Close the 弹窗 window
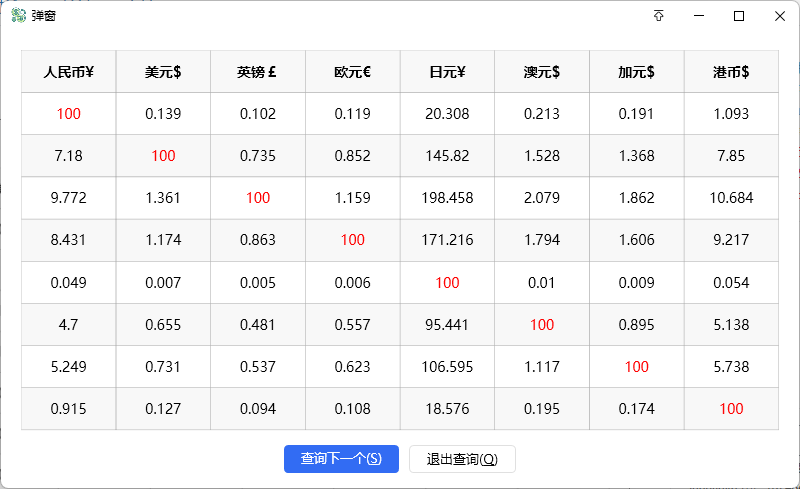This screenshot has width=800, height=489. tap(780, 16)
